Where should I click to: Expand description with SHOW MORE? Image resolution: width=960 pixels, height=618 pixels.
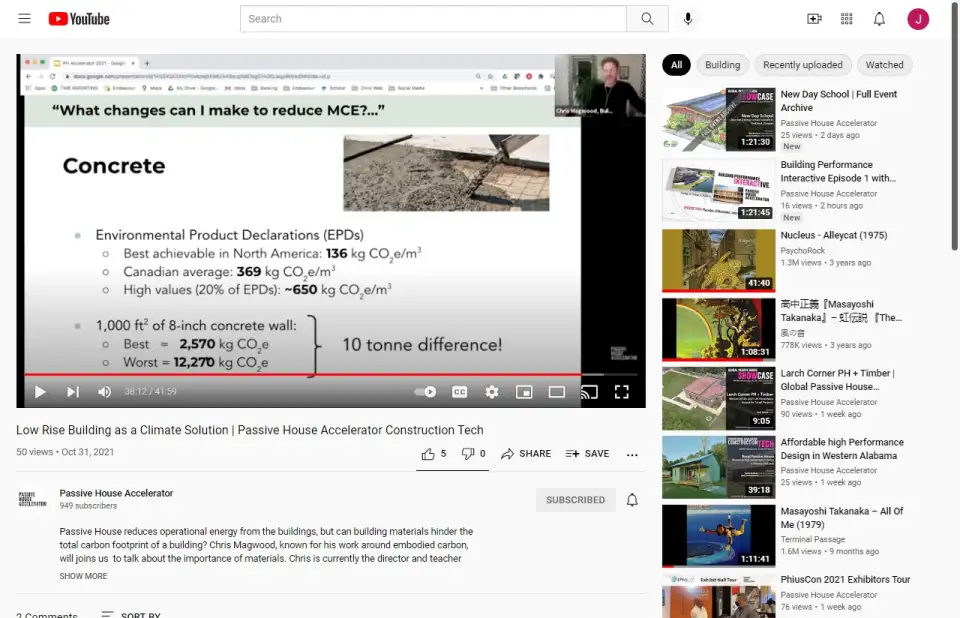83,576
